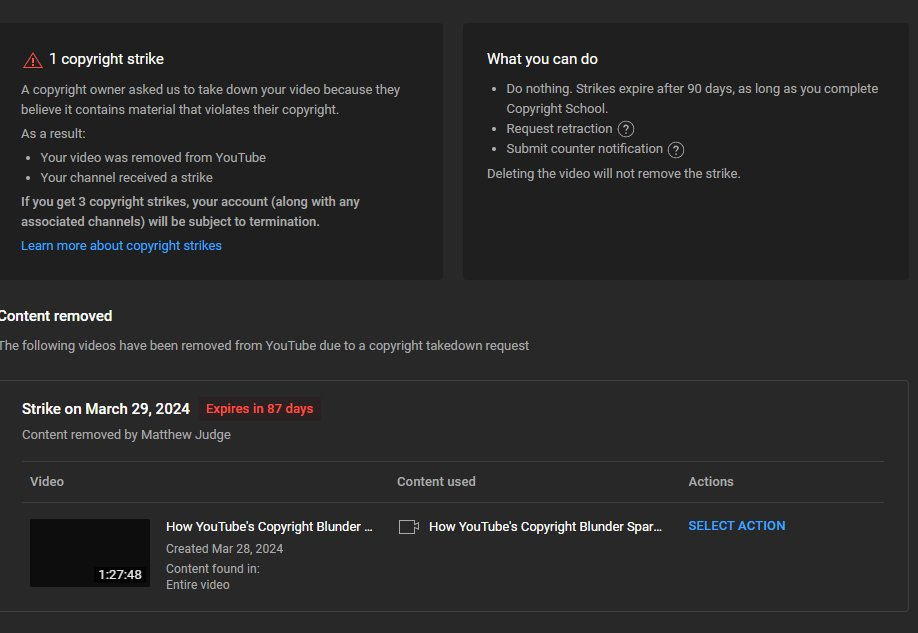
Task: Click Content removed by Matthew Judge text
Action: (126, 435)
